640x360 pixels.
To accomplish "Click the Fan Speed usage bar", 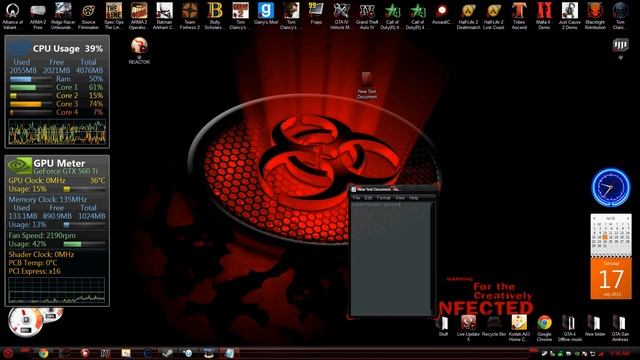I will pos(84,244).
